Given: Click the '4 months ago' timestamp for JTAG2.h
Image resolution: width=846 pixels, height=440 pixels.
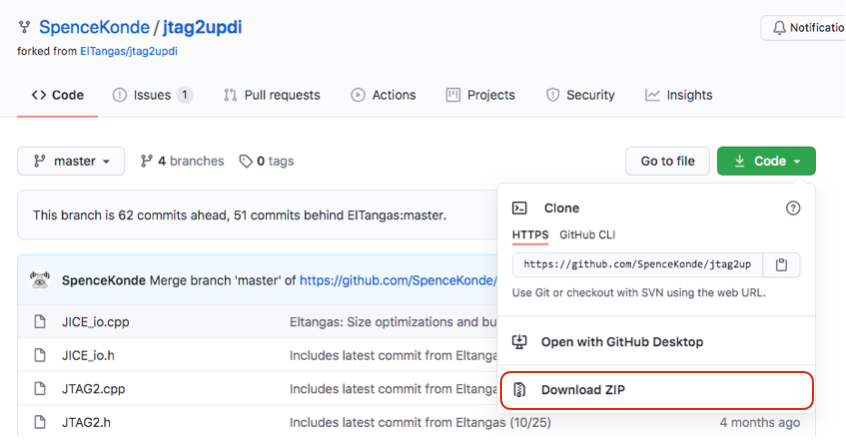Looking at the screenshot, I should pos(760,422).
